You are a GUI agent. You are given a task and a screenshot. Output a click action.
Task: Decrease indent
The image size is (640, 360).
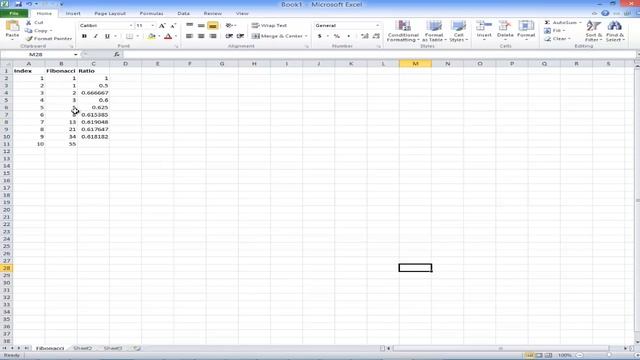[229, 36]
